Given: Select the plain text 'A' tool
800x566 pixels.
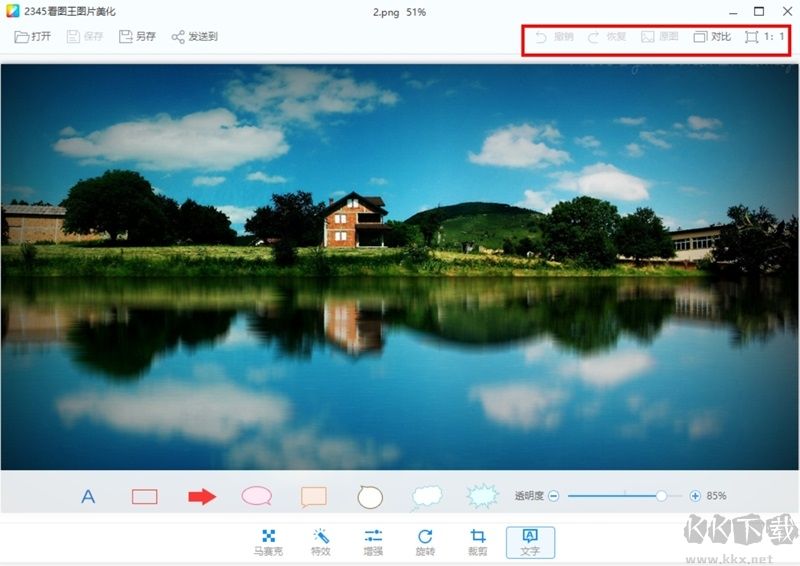Looking at the screenshot, I should pyautogui.click(x=88, y=496).
